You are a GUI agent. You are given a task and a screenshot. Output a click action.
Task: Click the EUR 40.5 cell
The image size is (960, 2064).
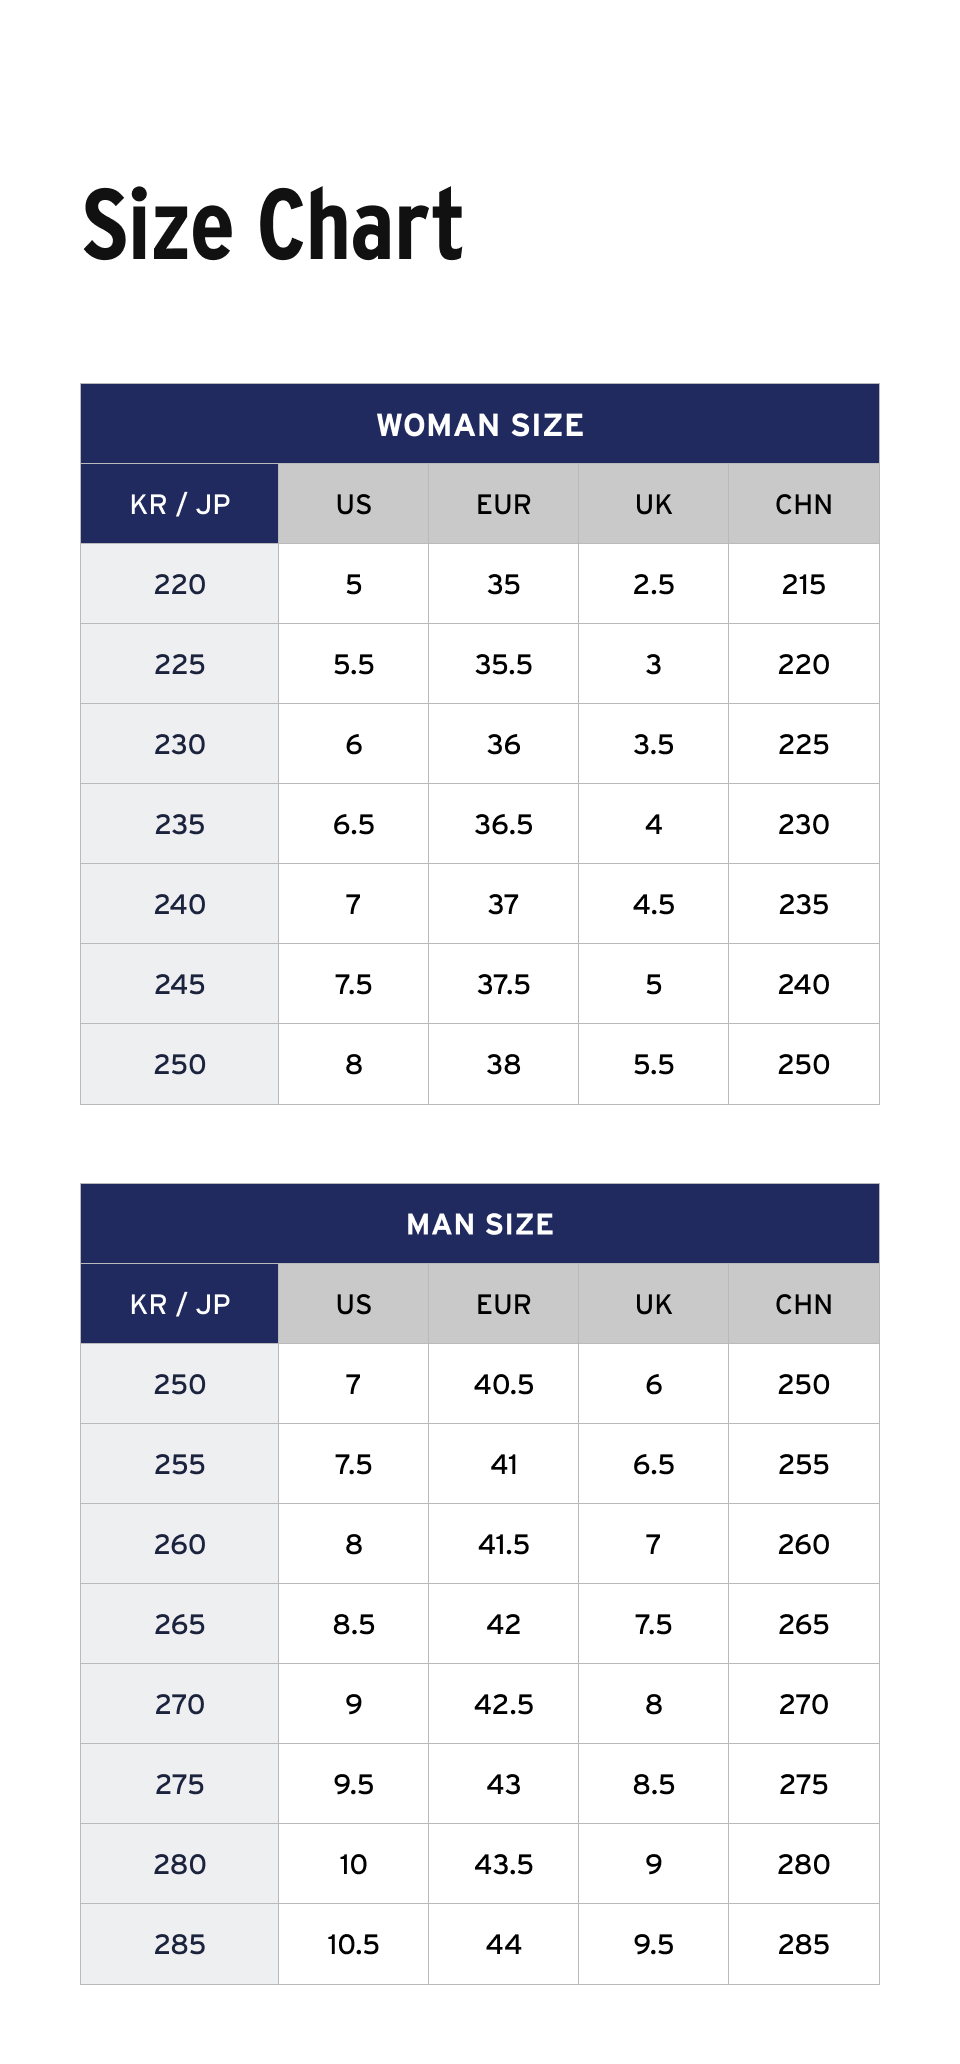[x=504, y=1384]
